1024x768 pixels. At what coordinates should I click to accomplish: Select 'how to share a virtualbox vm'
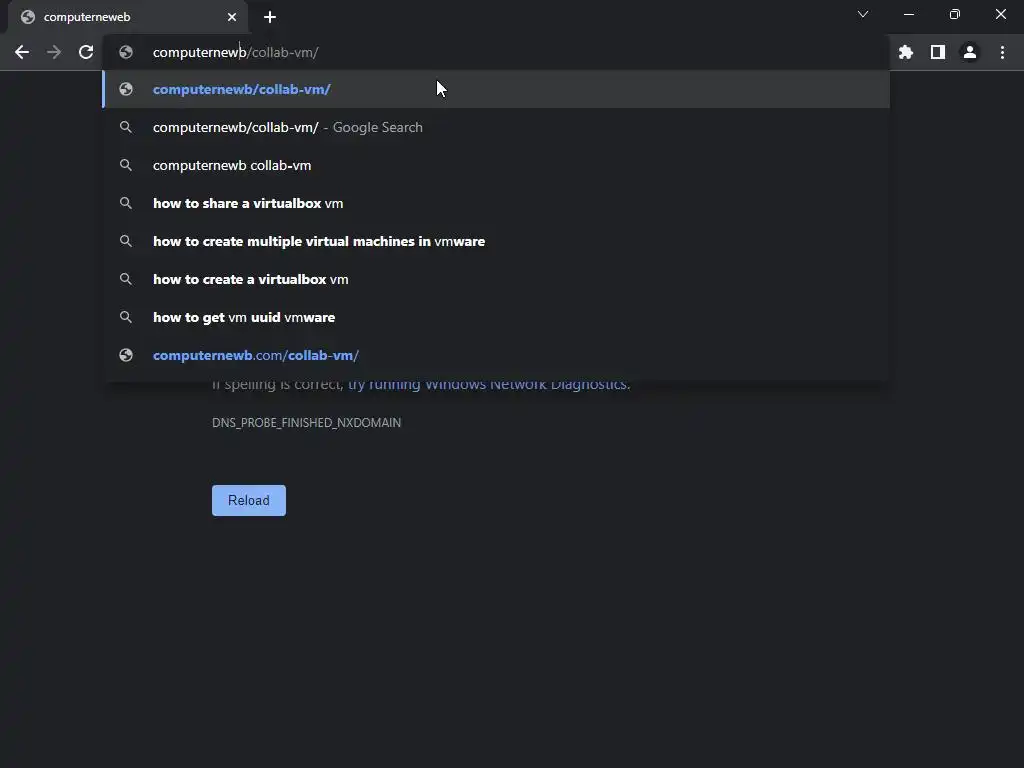click(496, 203)
